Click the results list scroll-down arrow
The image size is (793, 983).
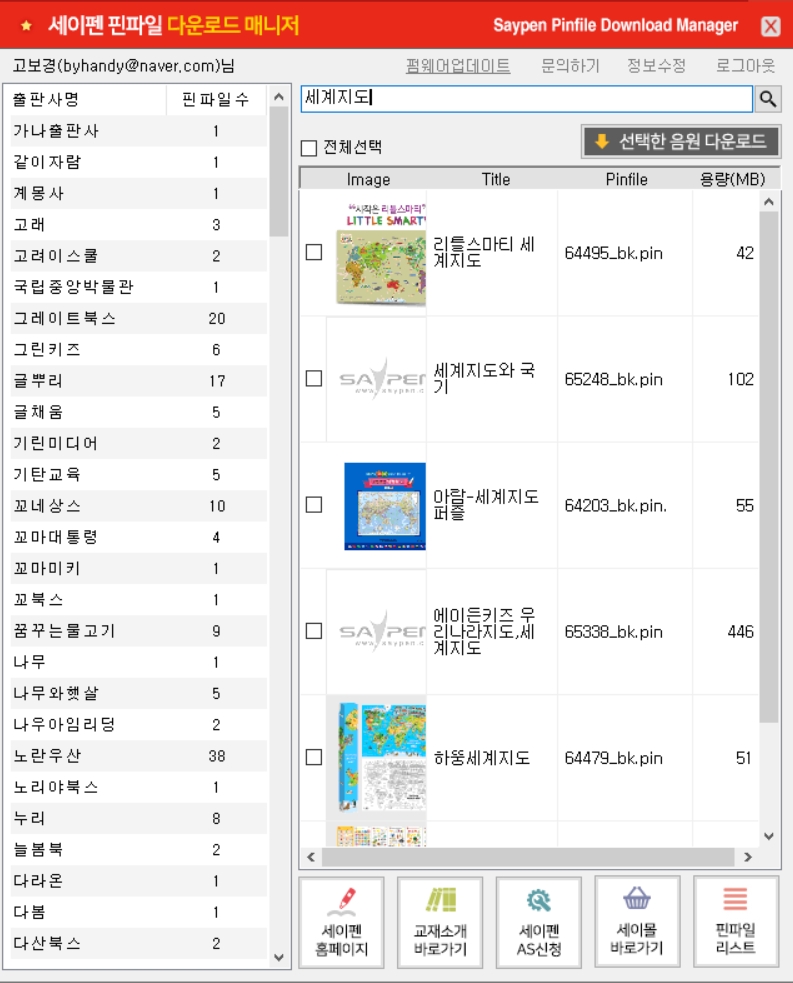point(769,836)
